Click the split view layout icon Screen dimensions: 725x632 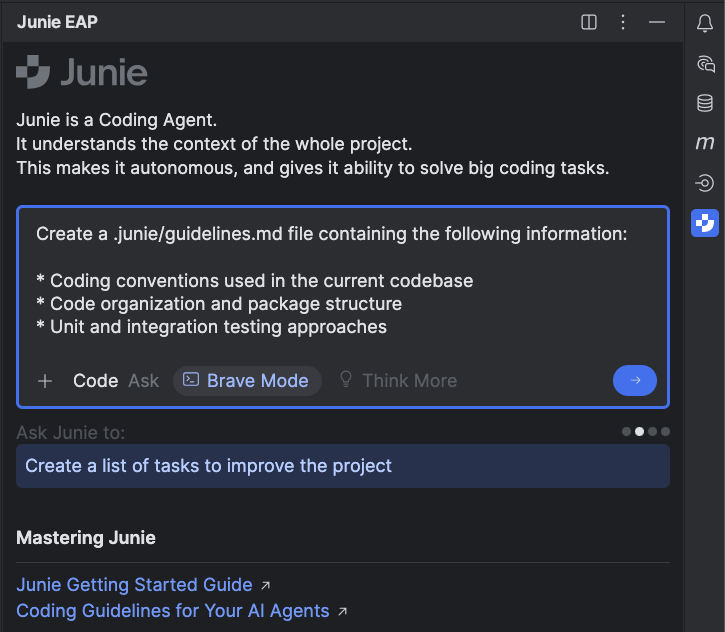pos(589,22)
